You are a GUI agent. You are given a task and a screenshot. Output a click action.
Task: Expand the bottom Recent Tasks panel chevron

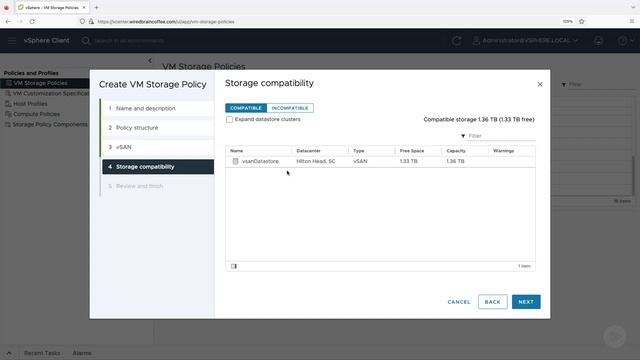[9, 353]
